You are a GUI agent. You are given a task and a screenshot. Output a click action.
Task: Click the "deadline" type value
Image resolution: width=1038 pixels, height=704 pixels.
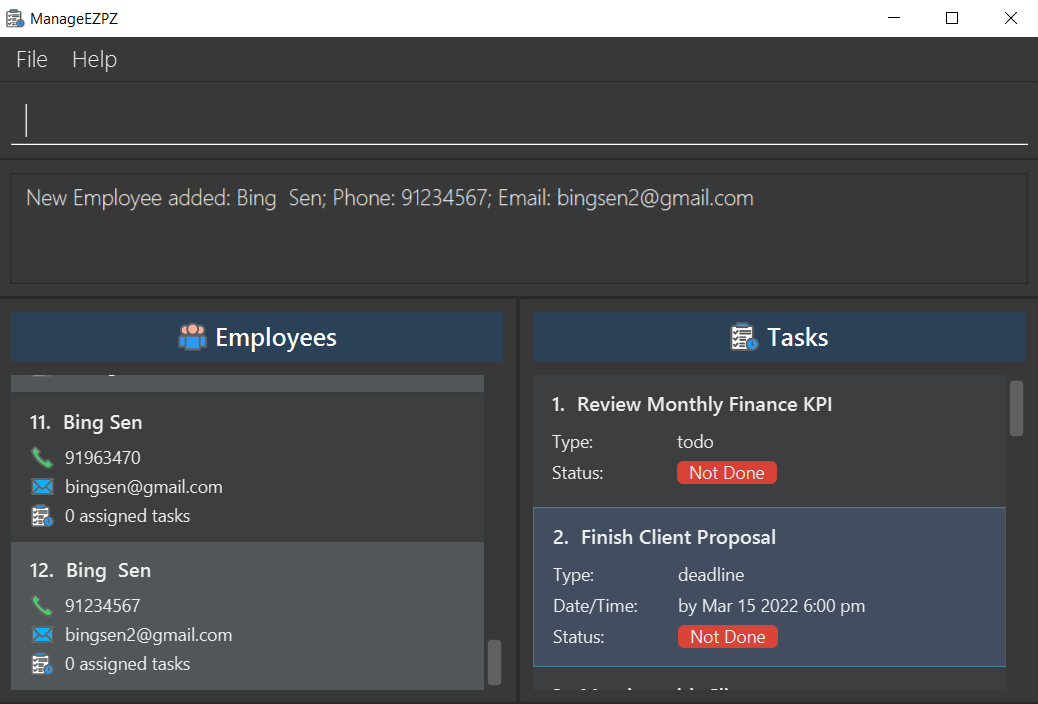pos(711,575)
